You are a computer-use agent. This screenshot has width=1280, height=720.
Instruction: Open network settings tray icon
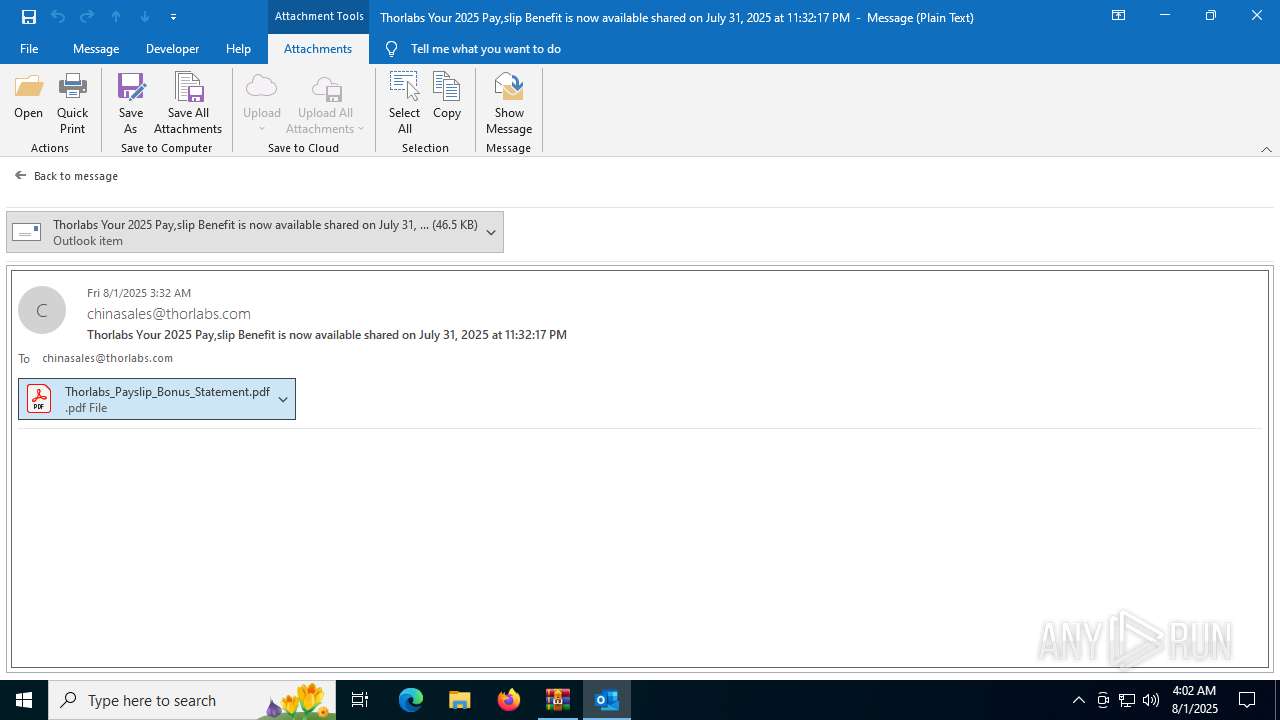(x=1127, y=700)
